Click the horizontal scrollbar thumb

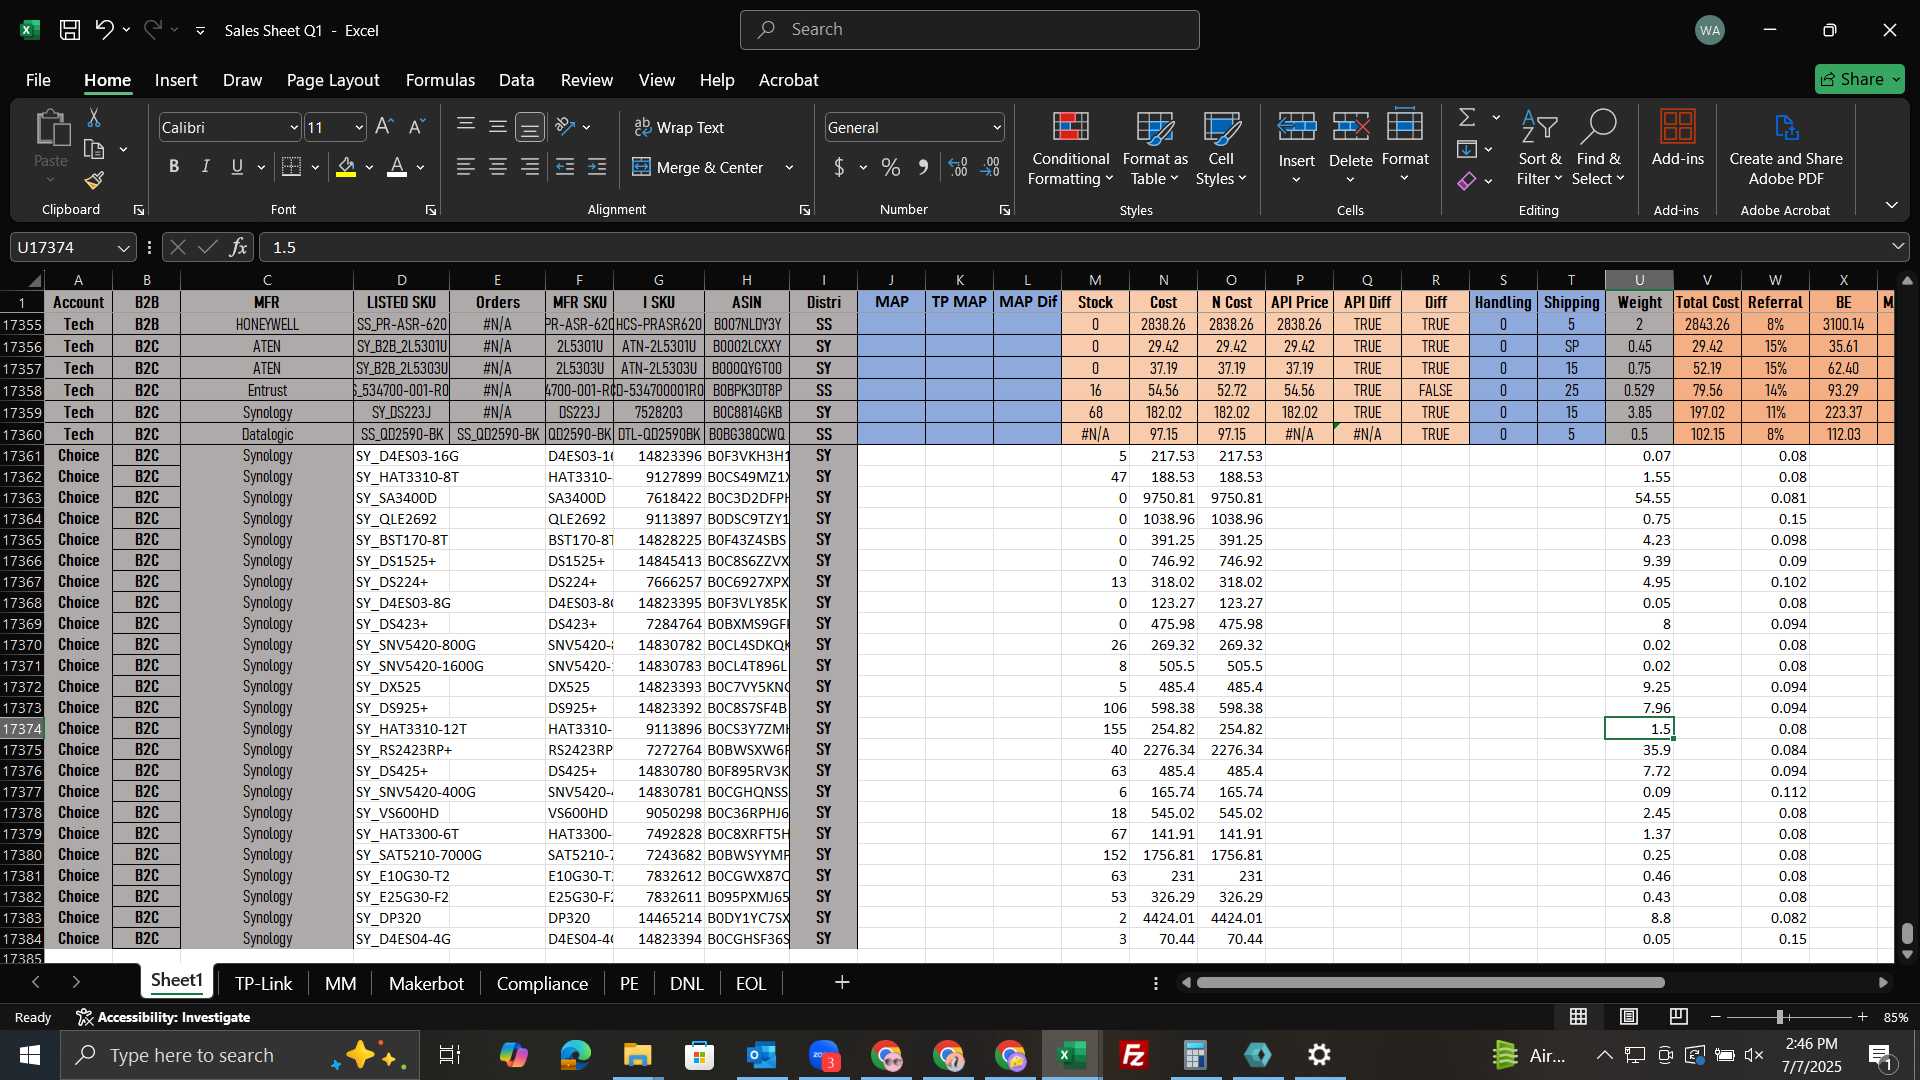[1431, 983]
